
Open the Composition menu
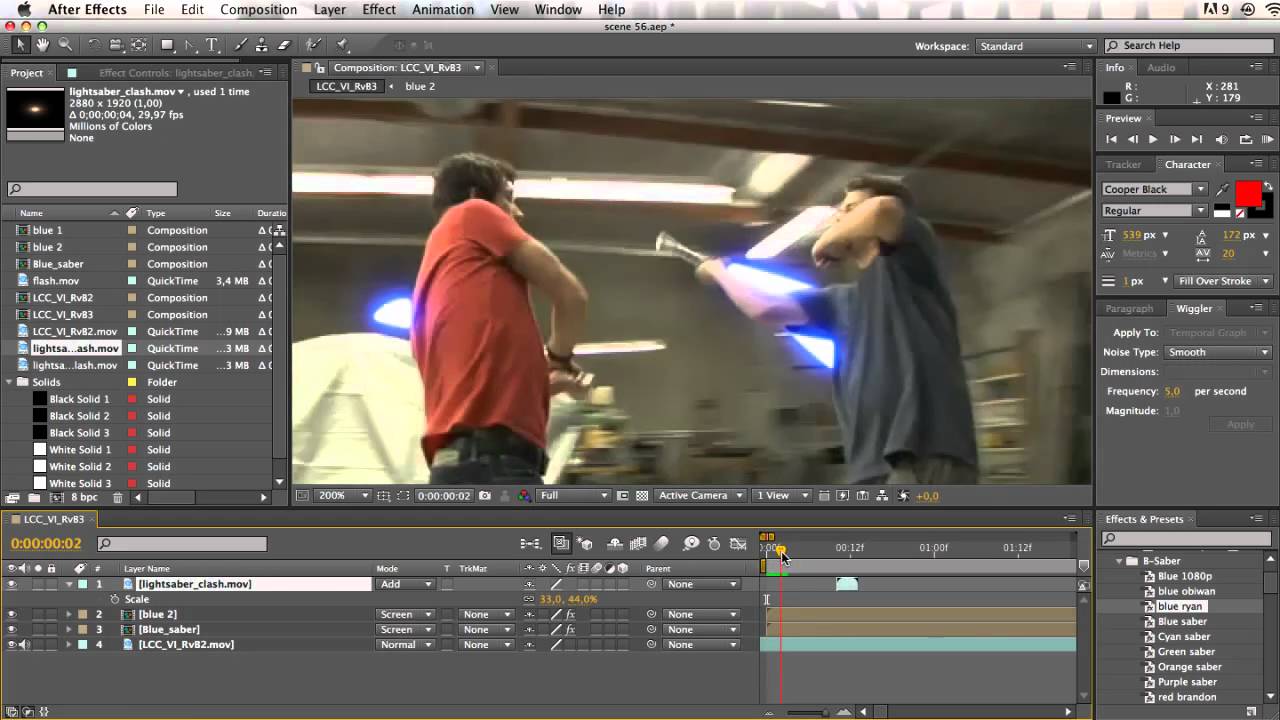pyautogui.click(x=258, y=9)
